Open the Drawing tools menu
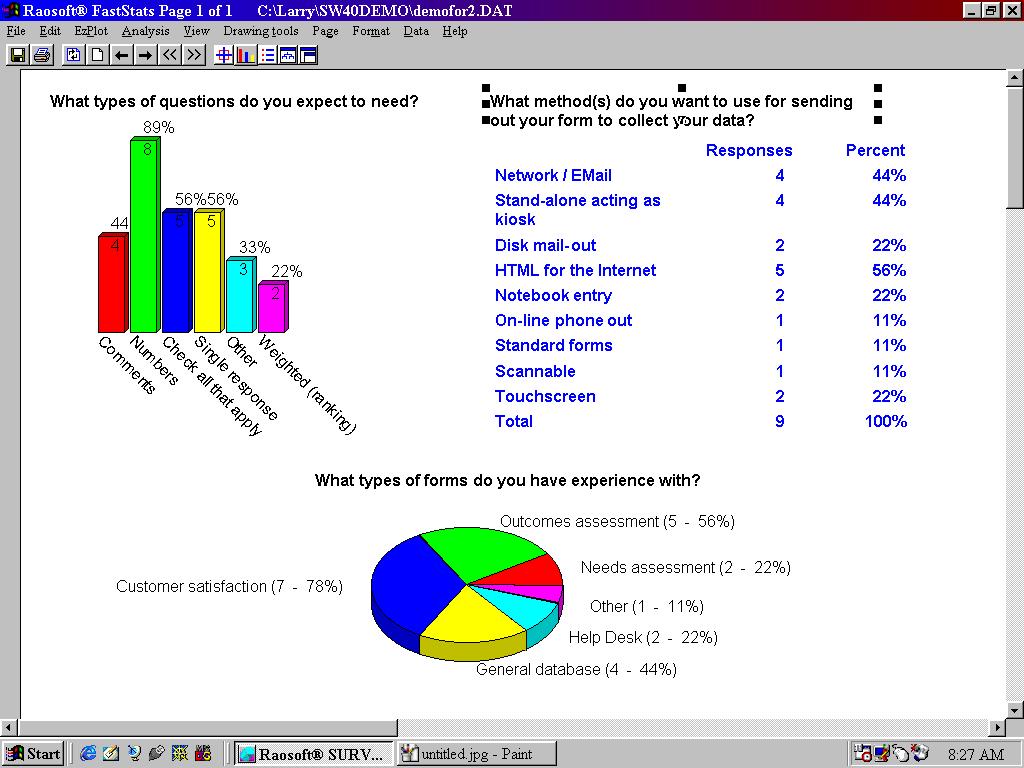Screen dimensions: 1024x768 (260, 31)
